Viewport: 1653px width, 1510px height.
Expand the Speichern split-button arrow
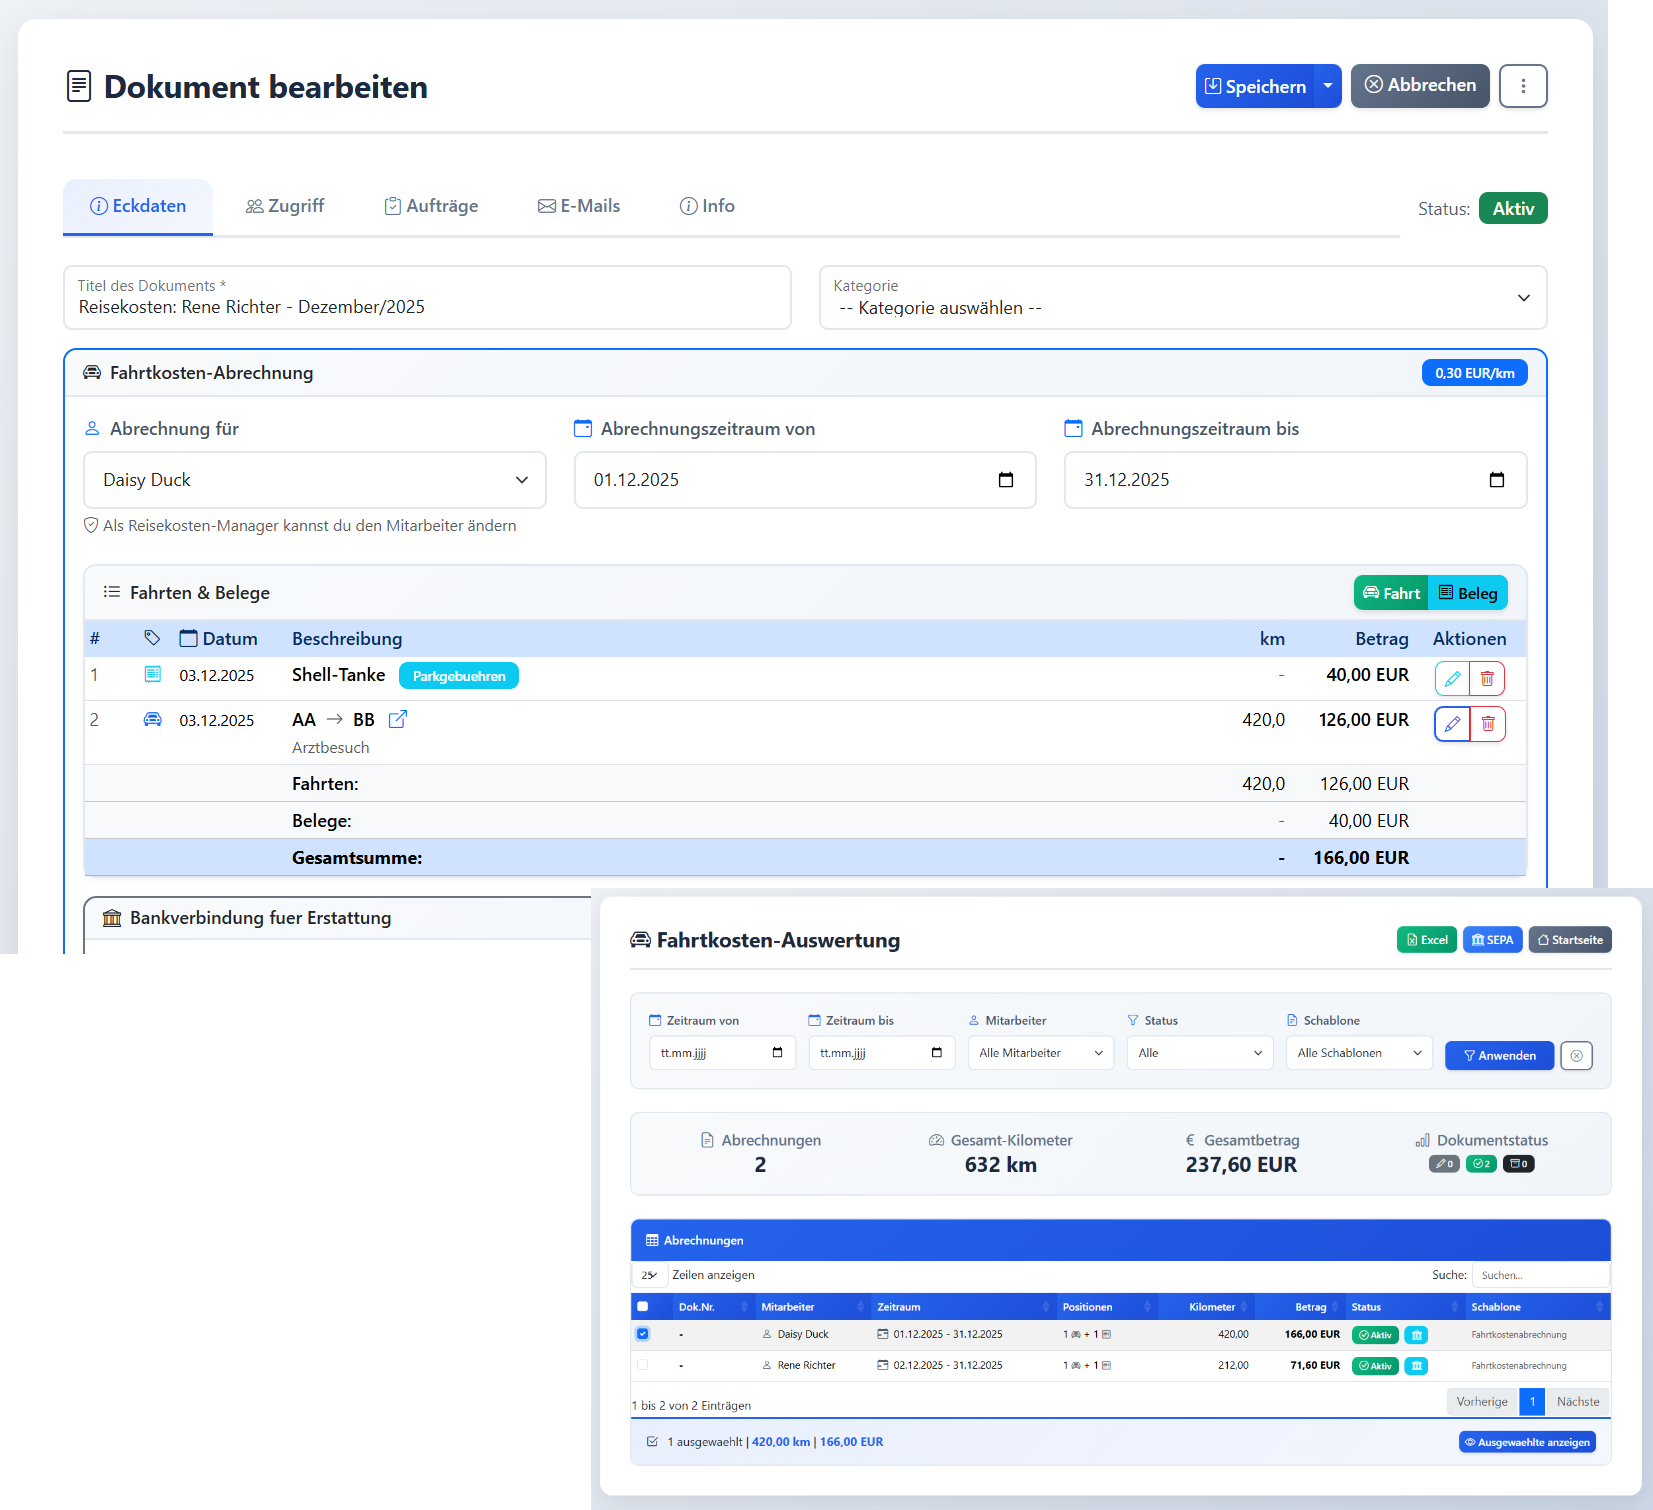pos(1328,86)
